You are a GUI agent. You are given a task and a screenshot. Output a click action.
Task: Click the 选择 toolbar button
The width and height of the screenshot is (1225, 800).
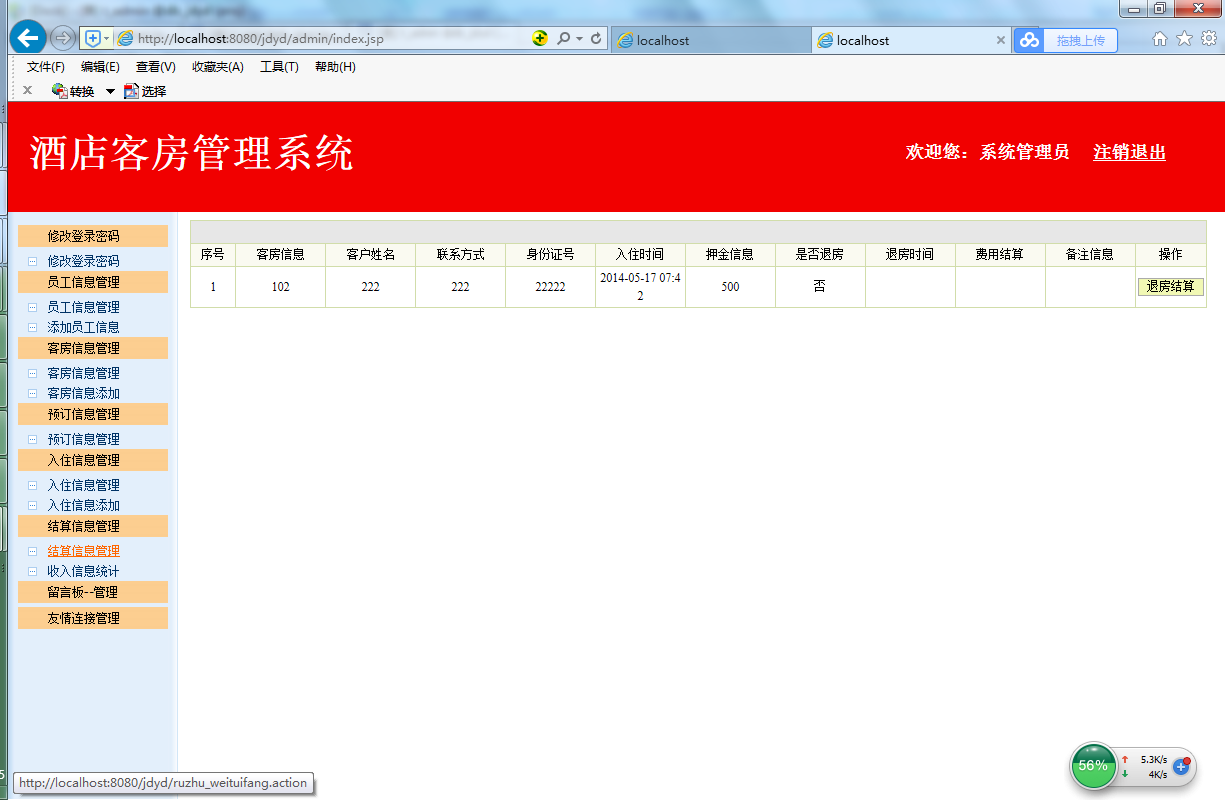point(145,91)
